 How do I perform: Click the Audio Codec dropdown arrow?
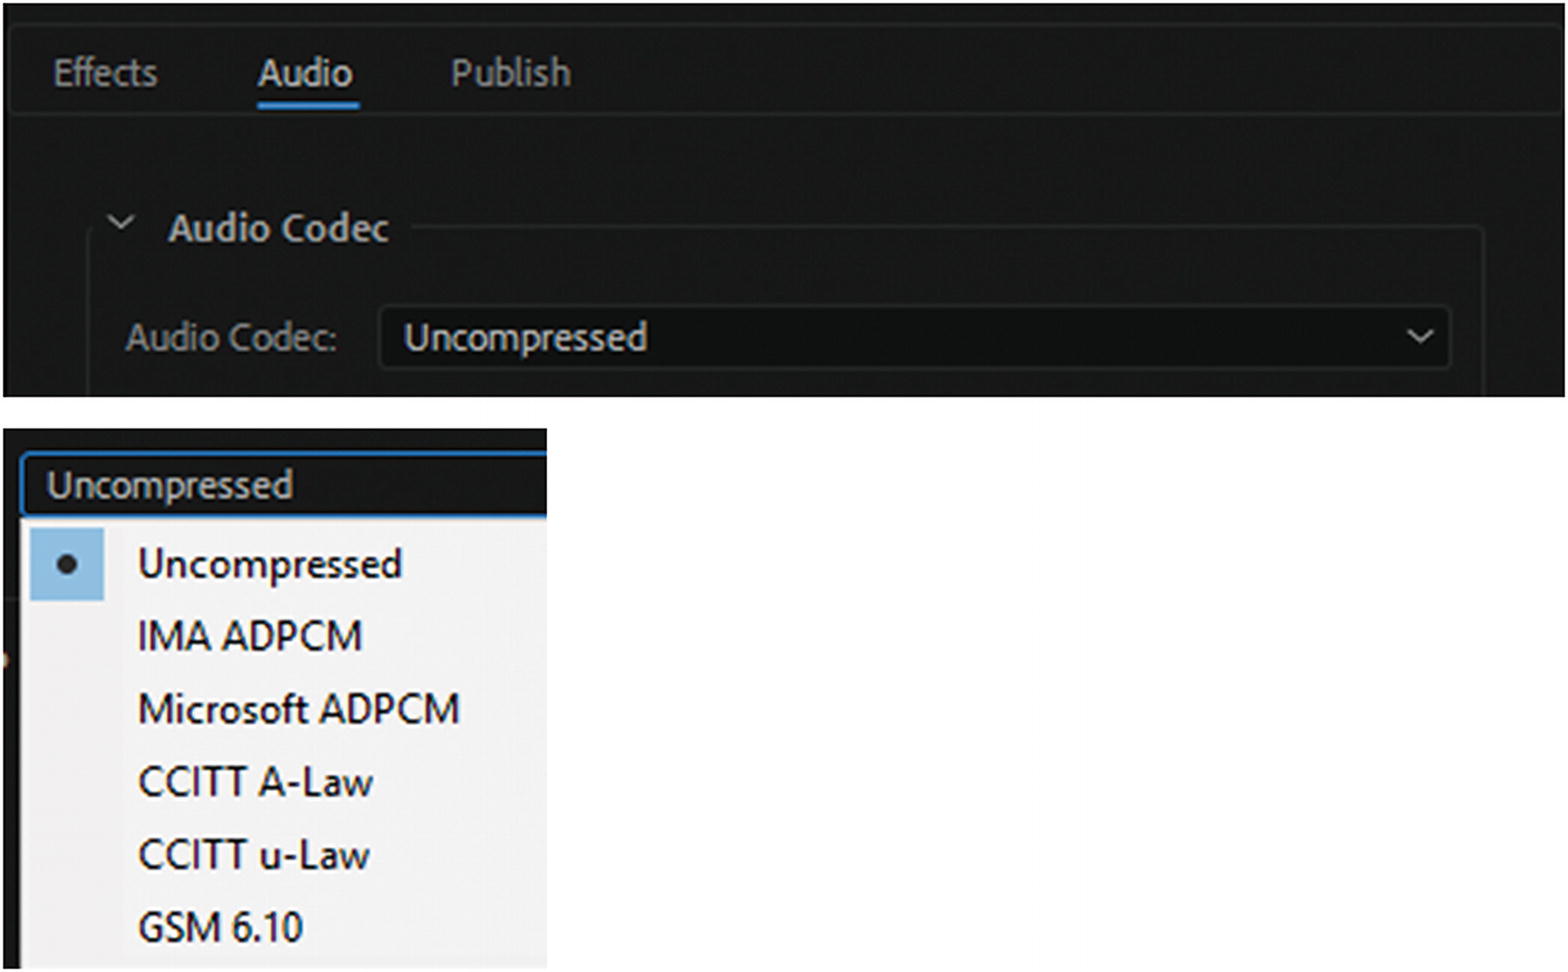pyautogui.click(x=1419, y=337)
